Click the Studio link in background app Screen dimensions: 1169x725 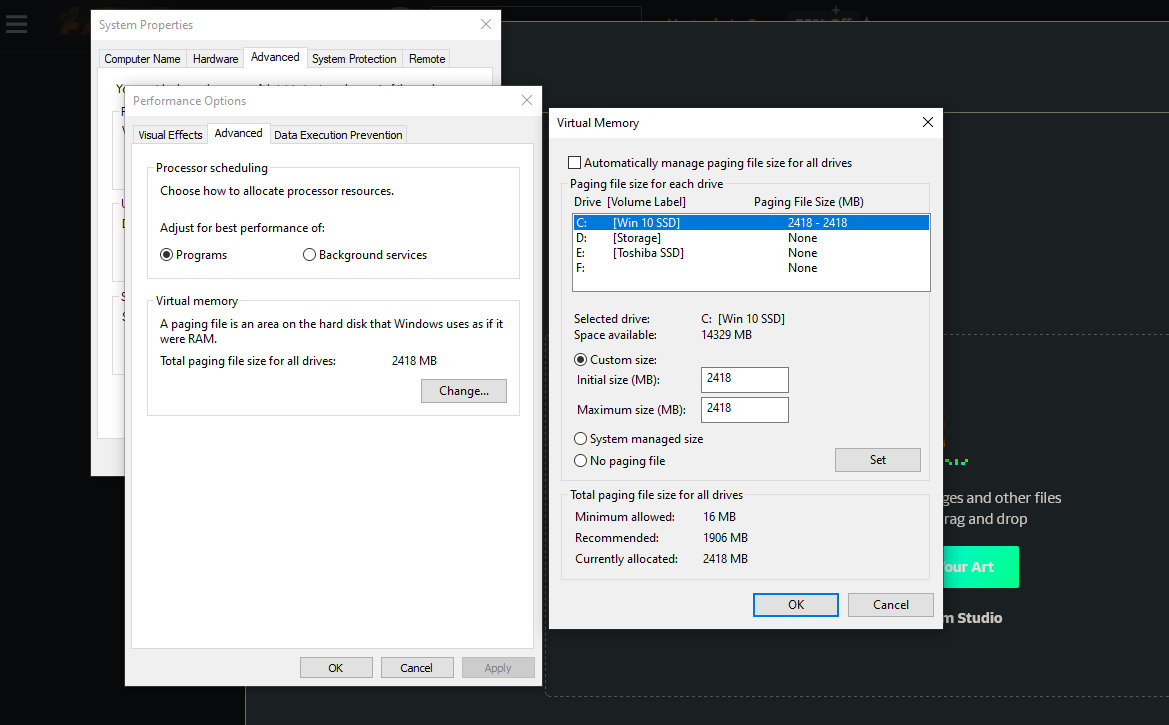pyautogui.click(x=973, y=618)
